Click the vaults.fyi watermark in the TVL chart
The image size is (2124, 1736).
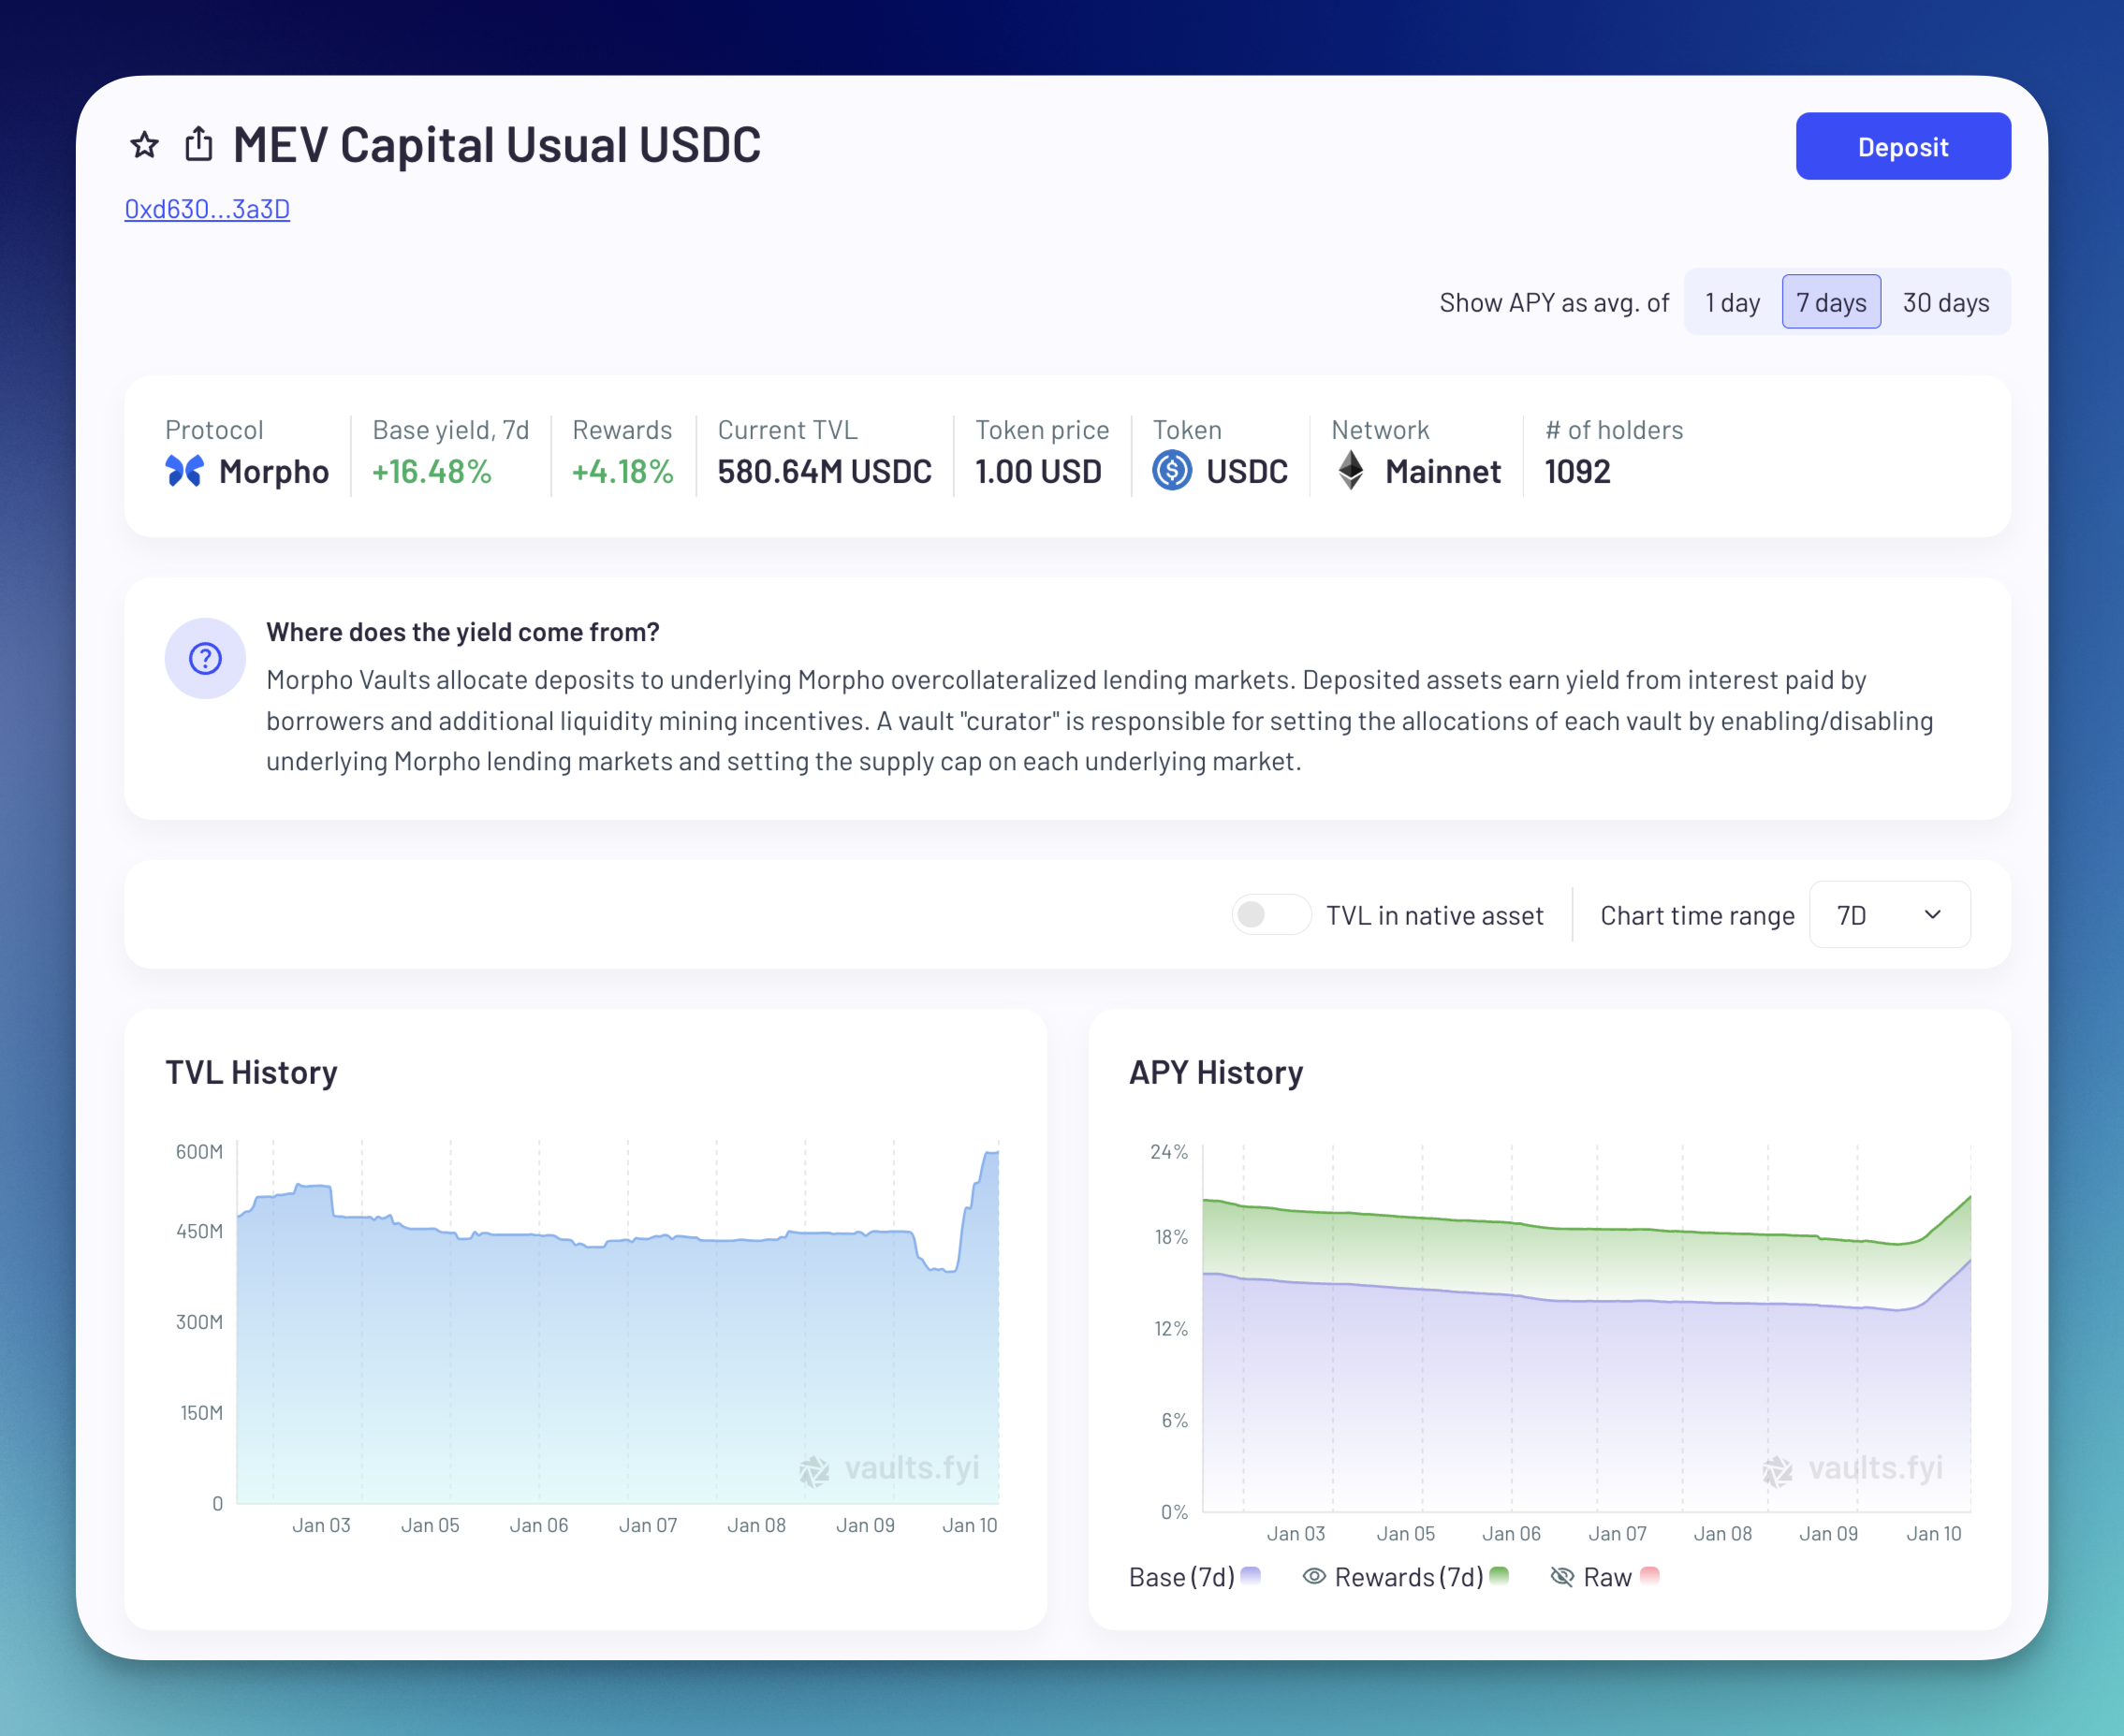890,1468
